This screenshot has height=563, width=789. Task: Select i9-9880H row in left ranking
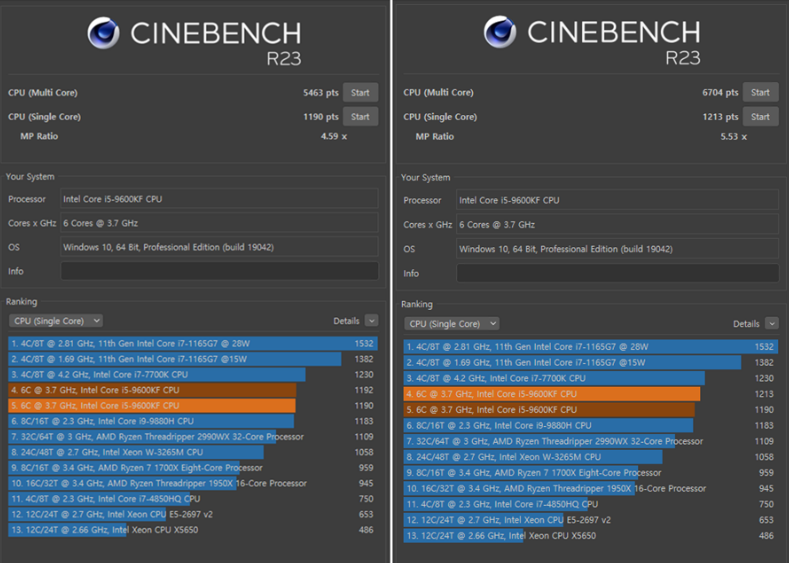[x=193, y=421]
